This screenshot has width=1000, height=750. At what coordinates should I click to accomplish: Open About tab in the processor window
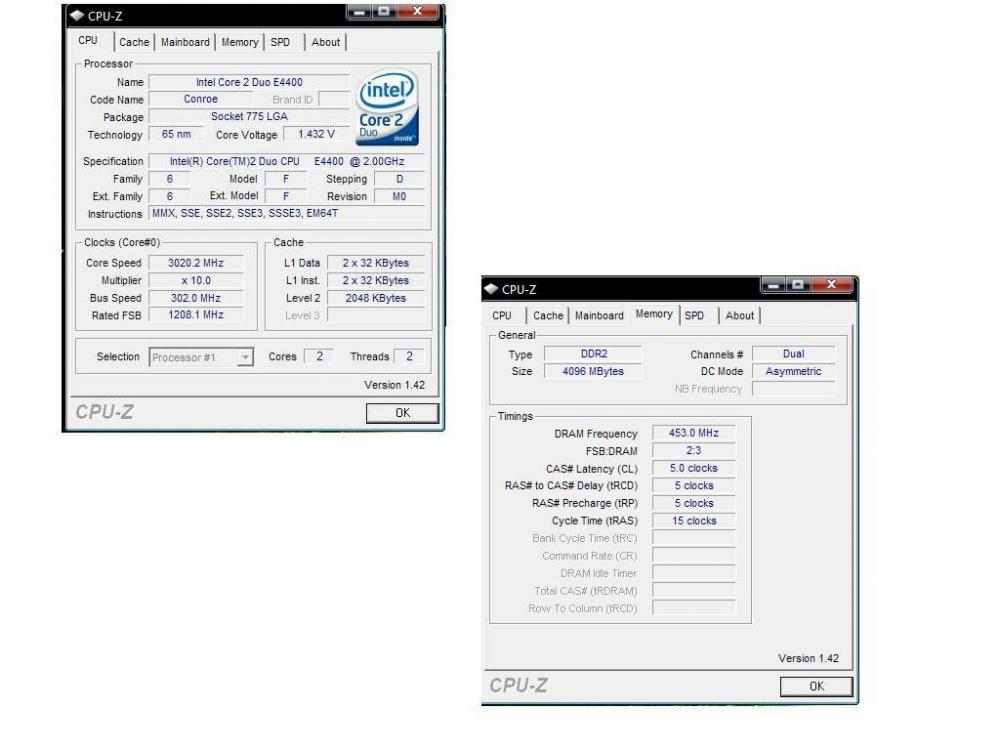point(326,42)
